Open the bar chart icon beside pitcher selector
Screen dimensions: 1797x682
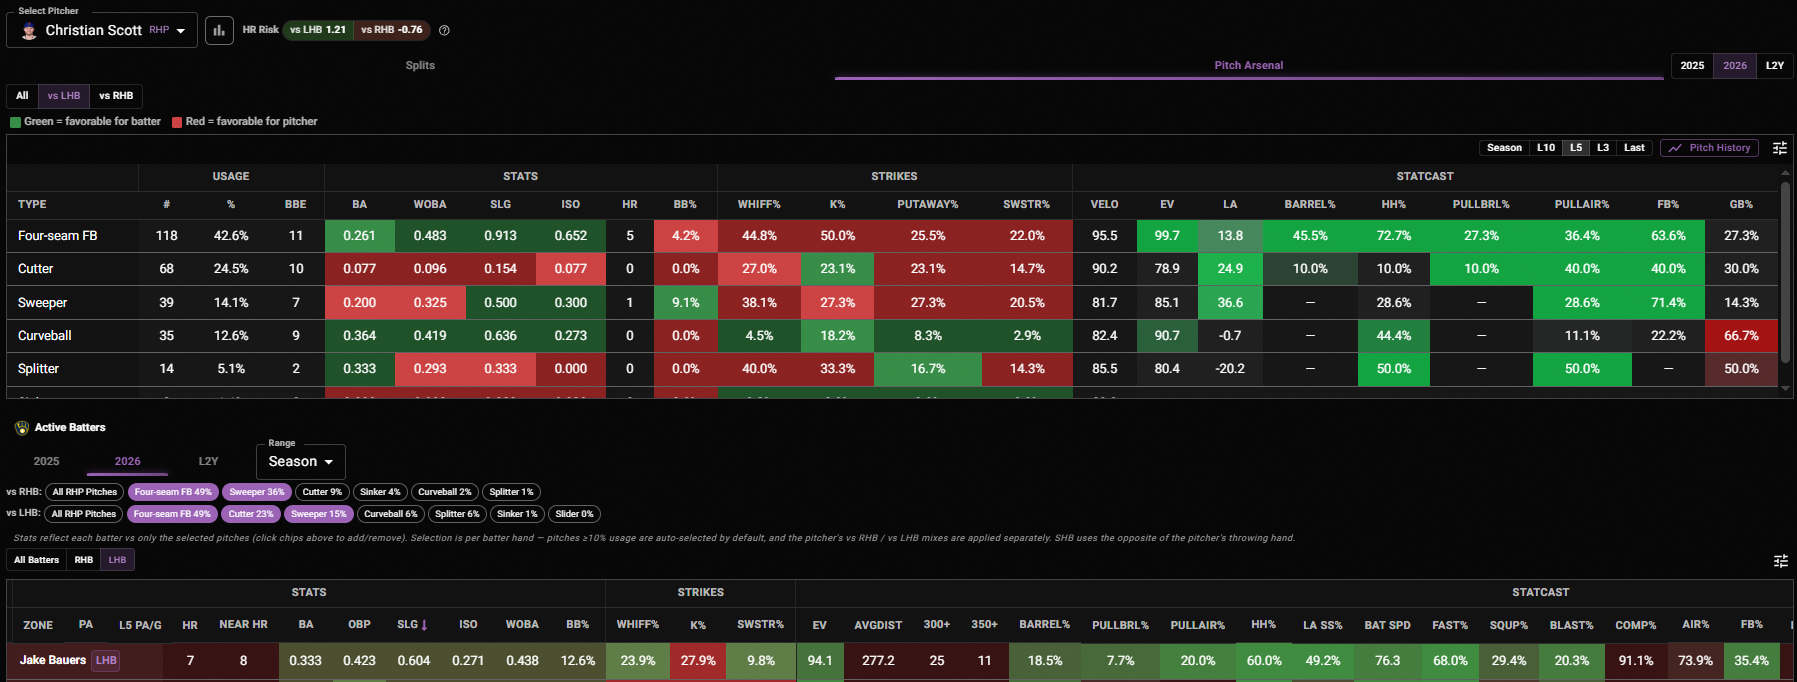(219, 30)
